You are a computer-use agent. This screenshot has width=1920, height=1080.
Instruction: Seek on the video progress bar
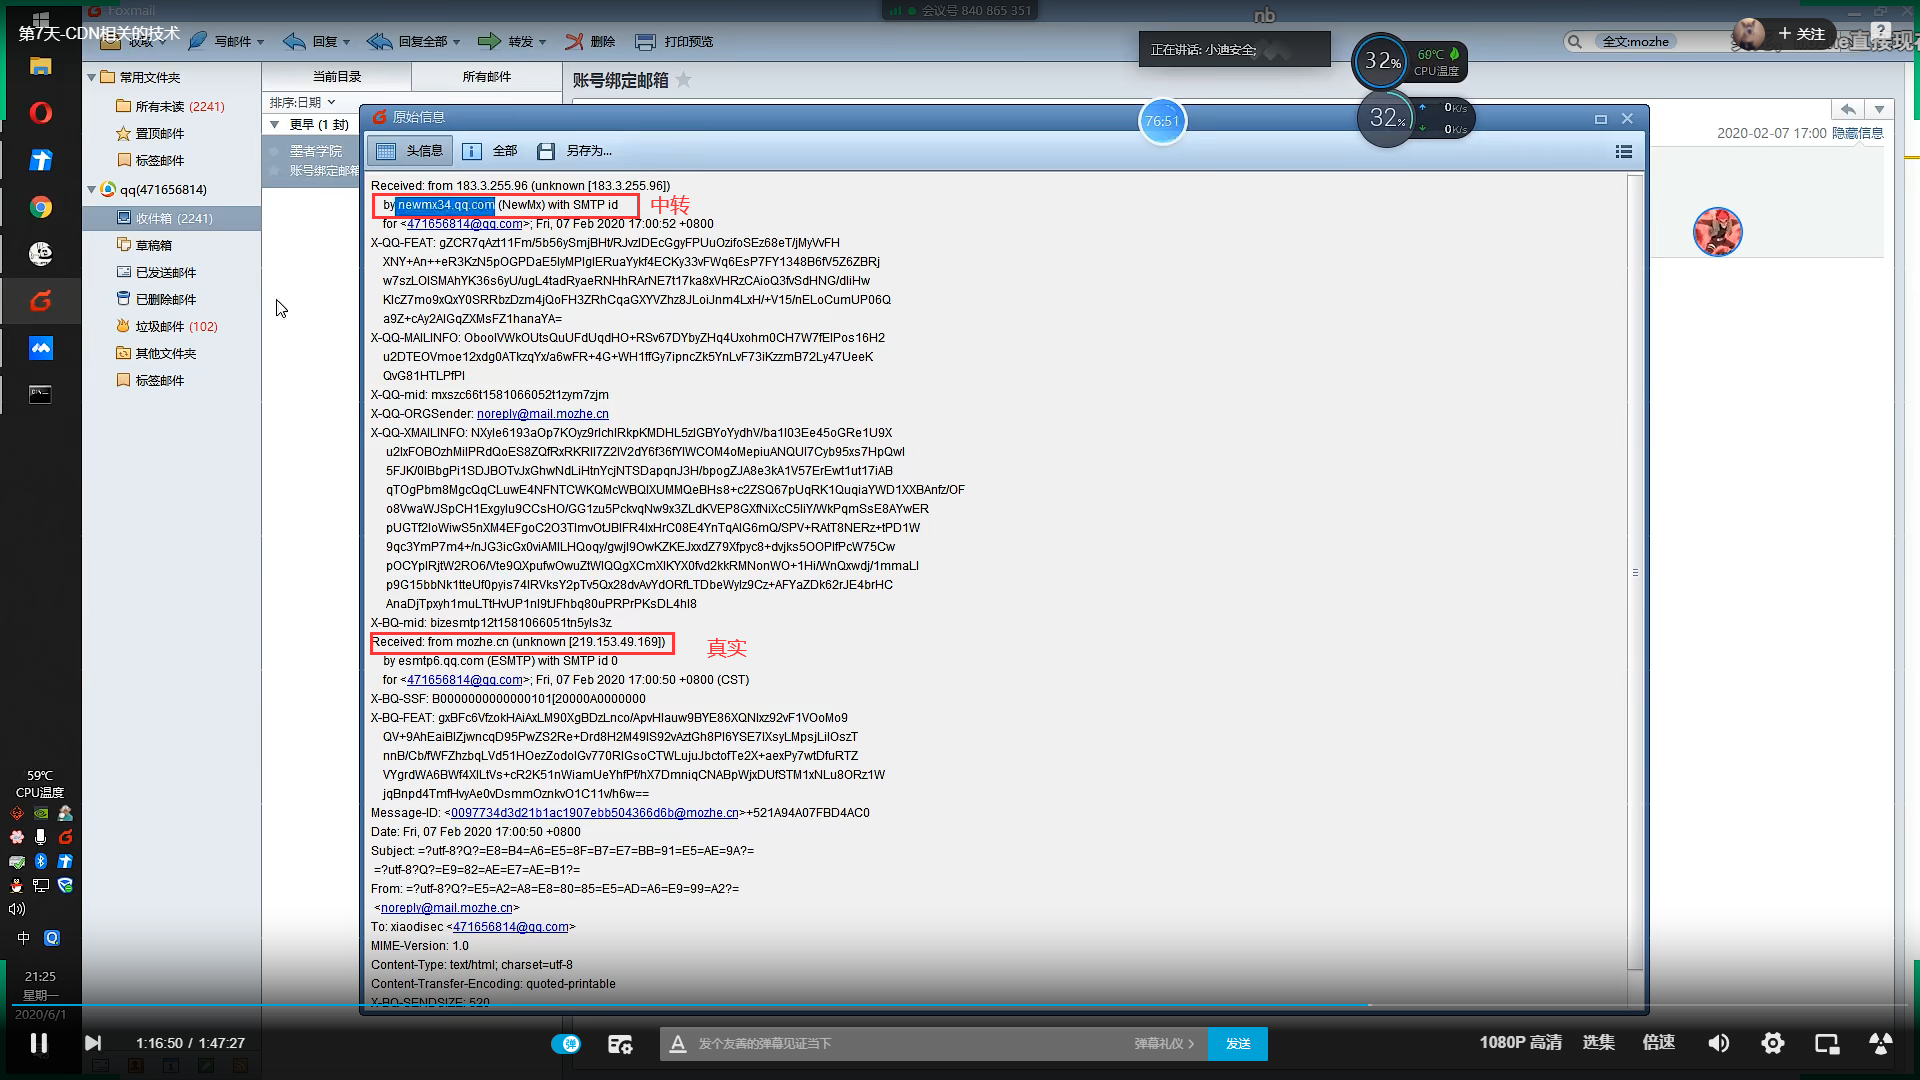960,1004
